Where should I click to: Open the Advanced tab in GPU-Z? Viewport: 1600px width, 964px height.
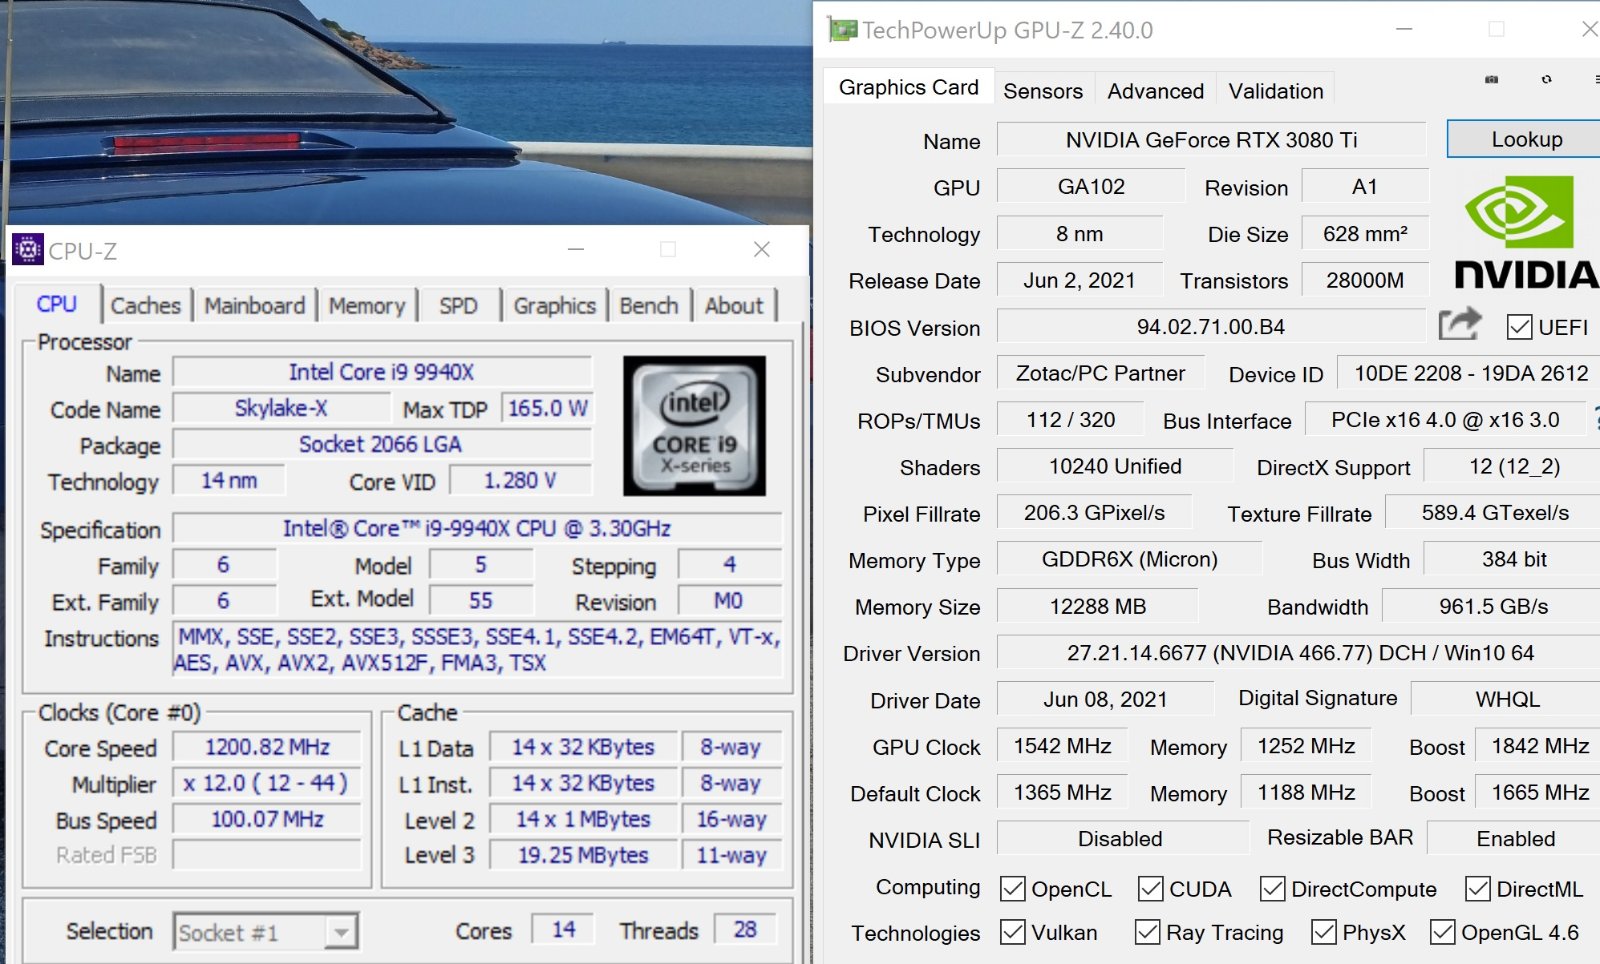(1156, 91)
